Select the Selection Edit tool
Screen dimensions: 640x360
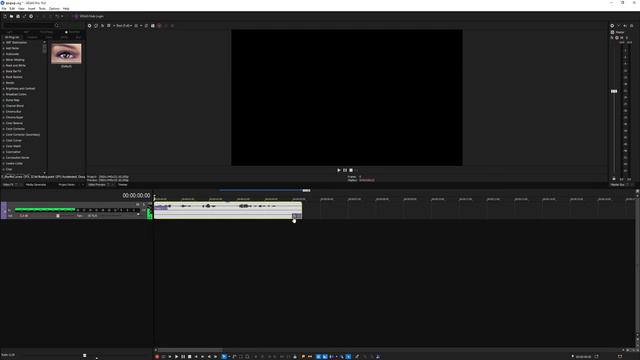(241, 357)
